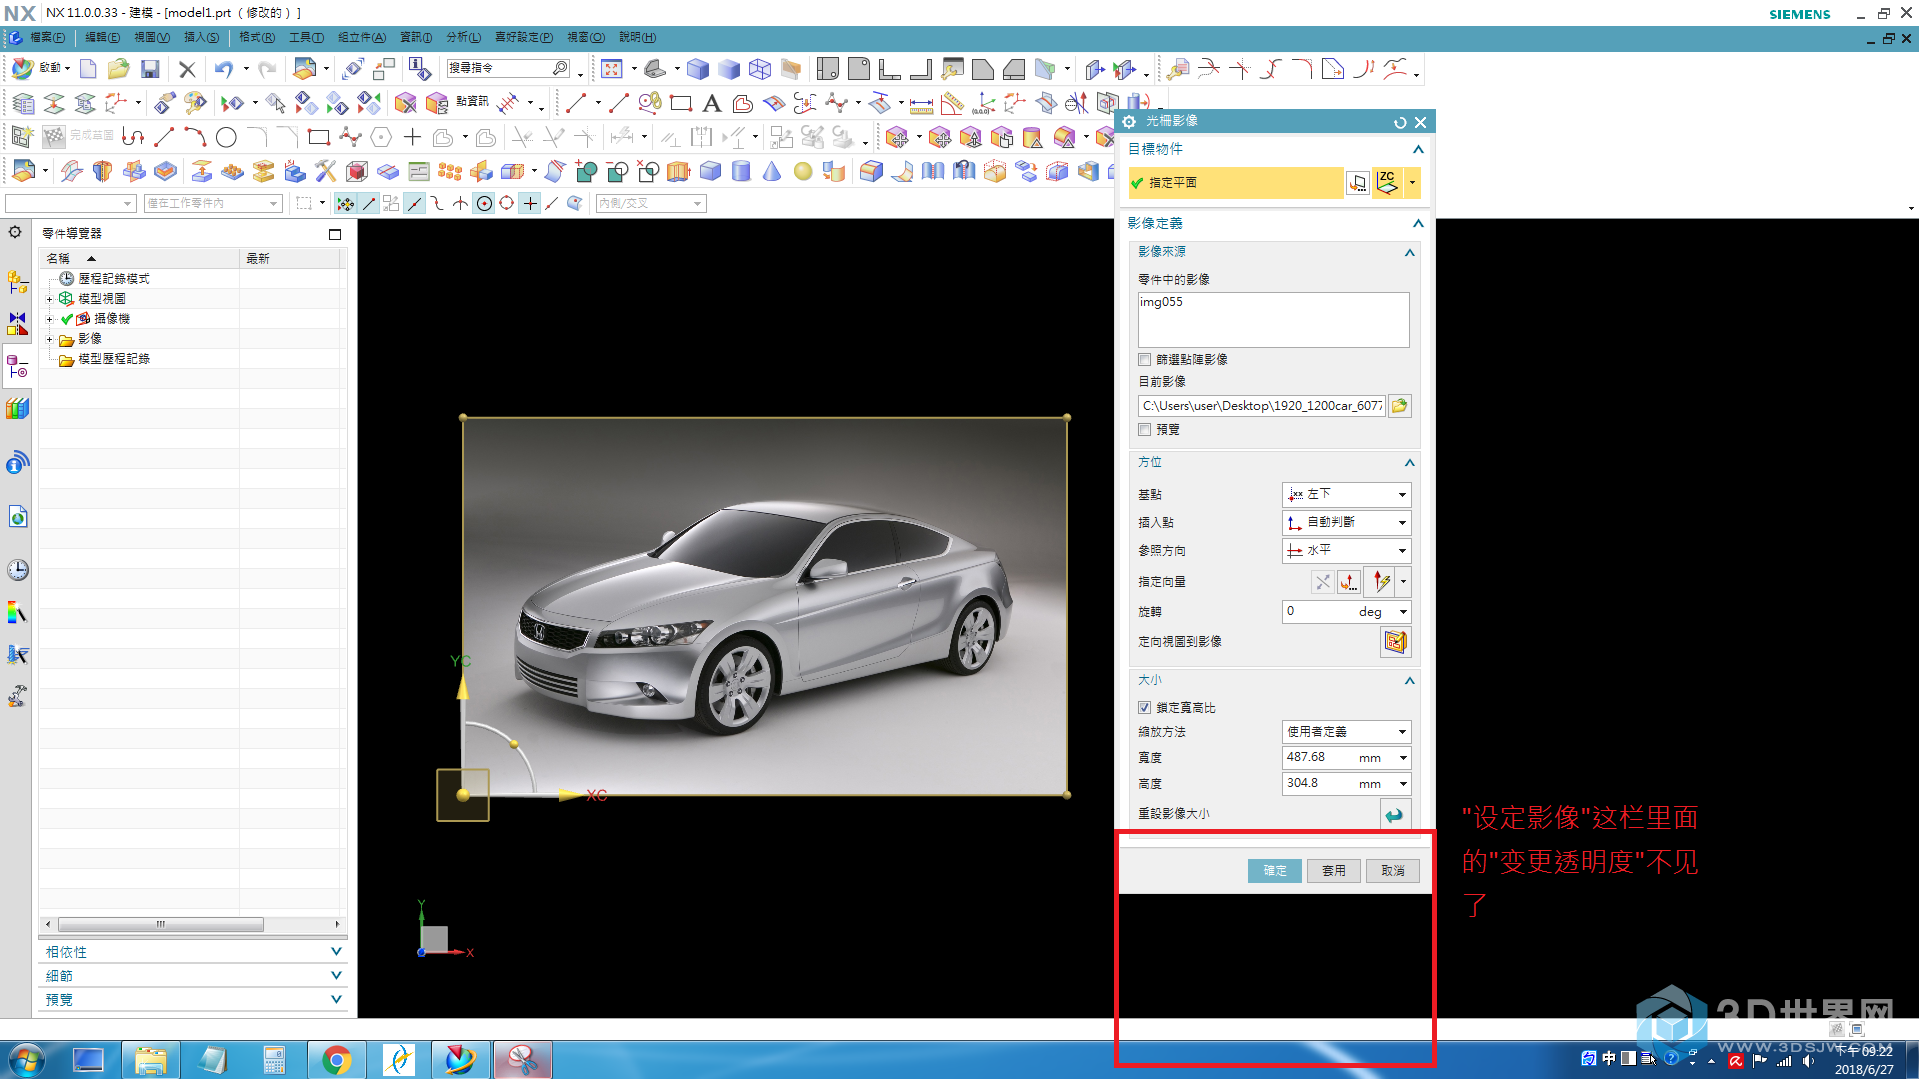Click the dialog settings gear icon
Image resolution: width=1919 pixels, height=1079 pixels.
click(1129, 121)
